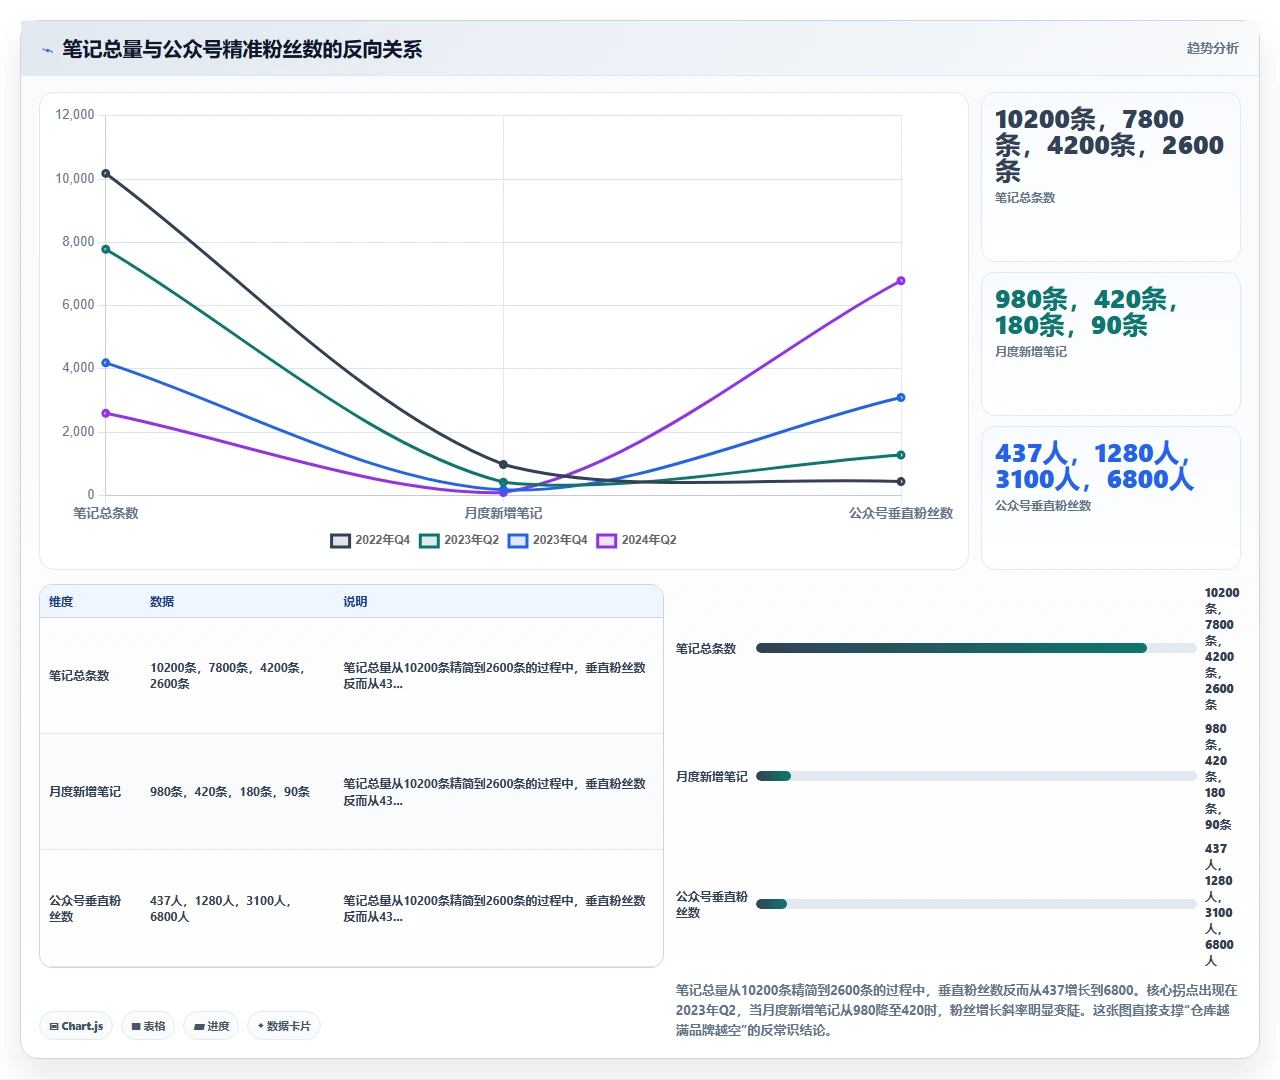The width and height of the screenshot is (1280, 1080).
Task: Click the trend icon beside the title
Action: click(x=47, y=50)
